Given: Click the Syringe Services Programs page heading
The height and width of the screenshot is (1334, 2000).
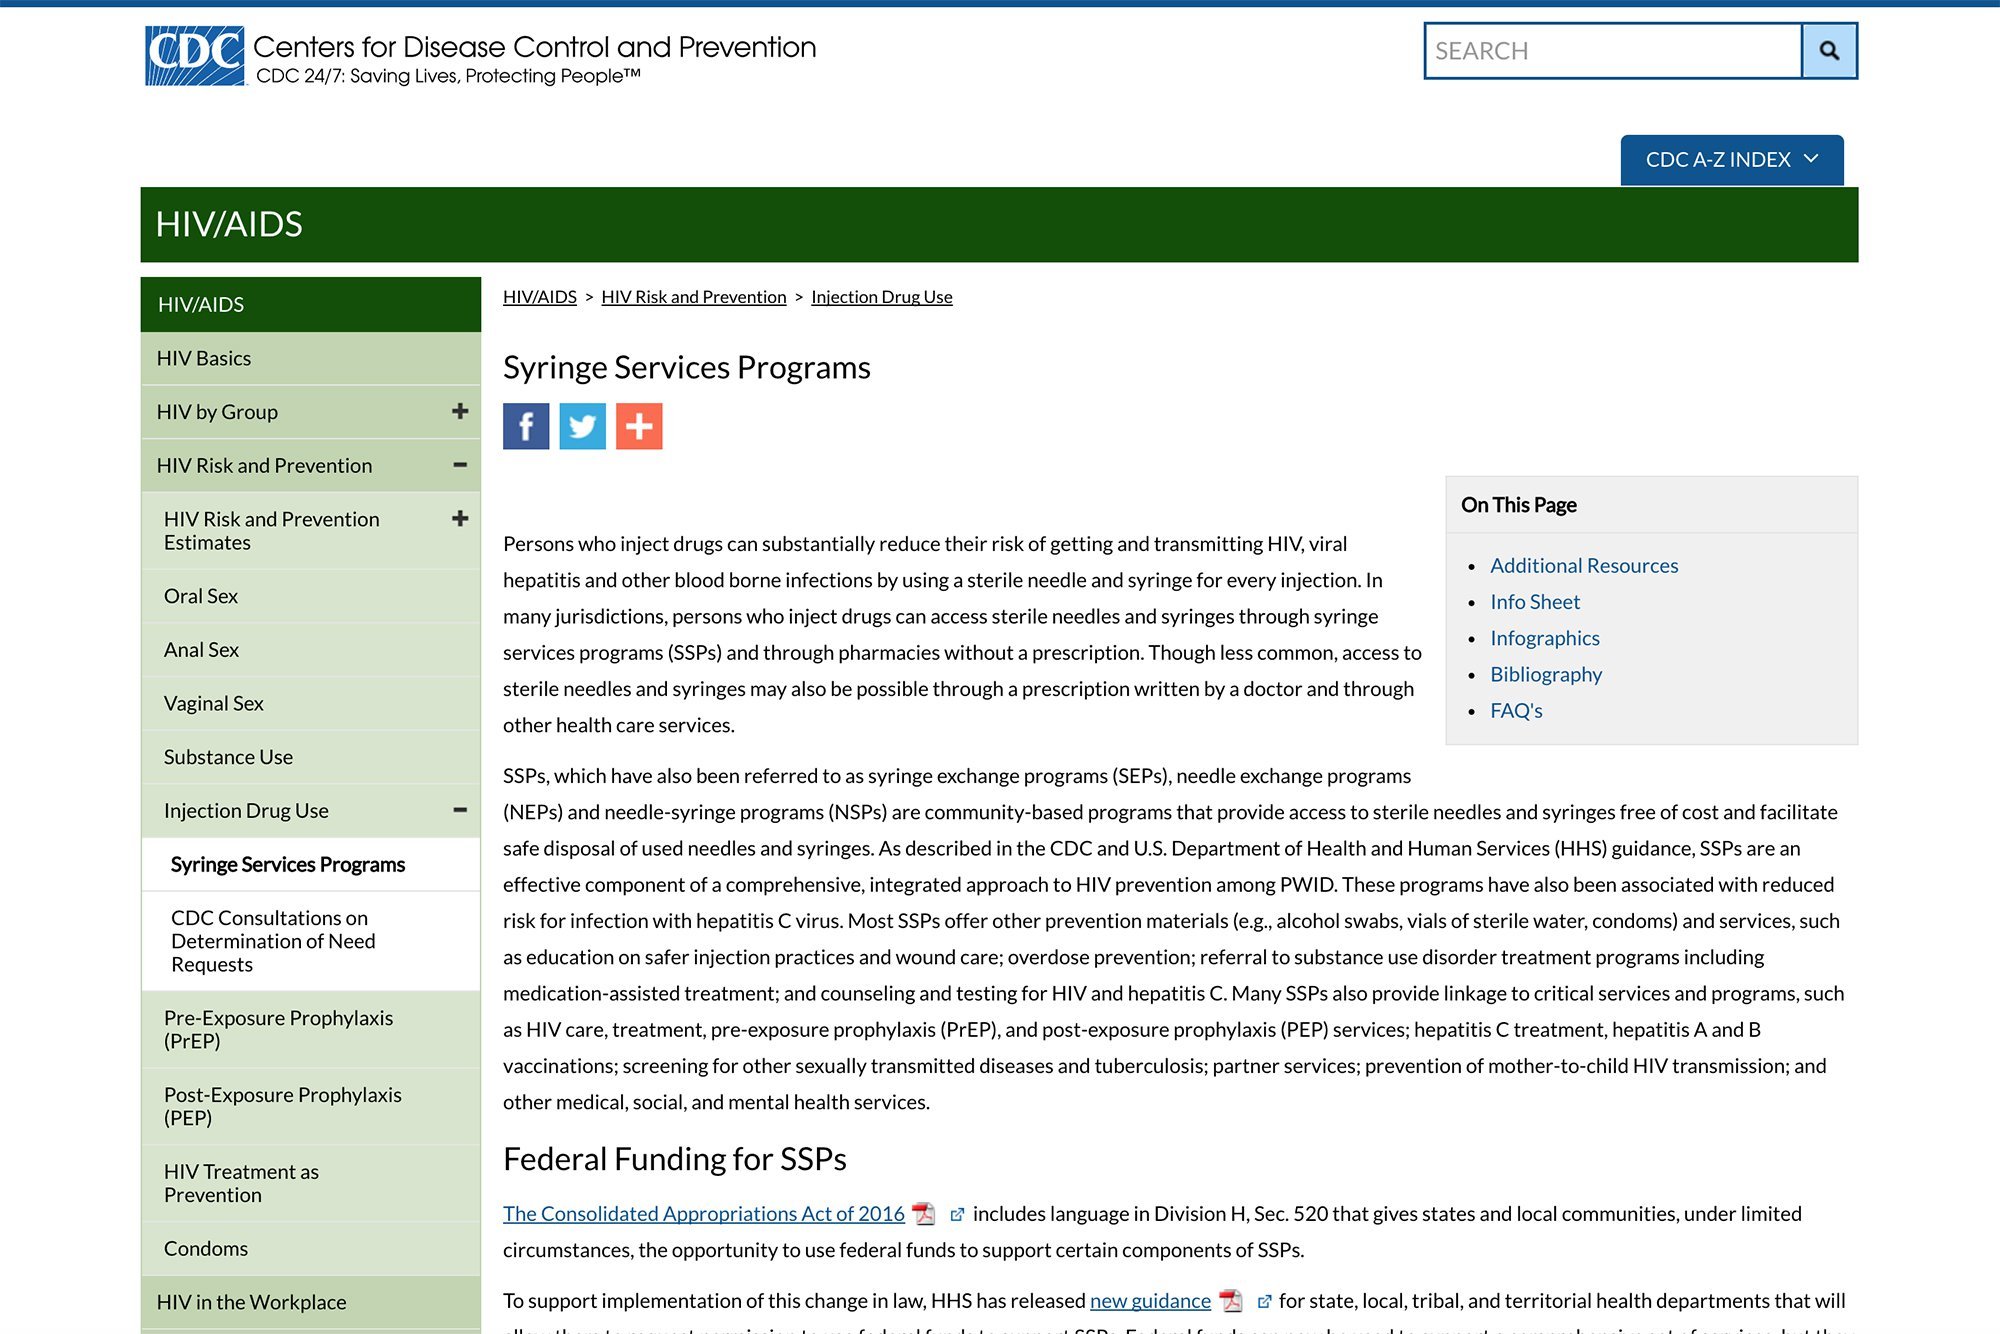Looking at the screenshot, I should (687, 368).
